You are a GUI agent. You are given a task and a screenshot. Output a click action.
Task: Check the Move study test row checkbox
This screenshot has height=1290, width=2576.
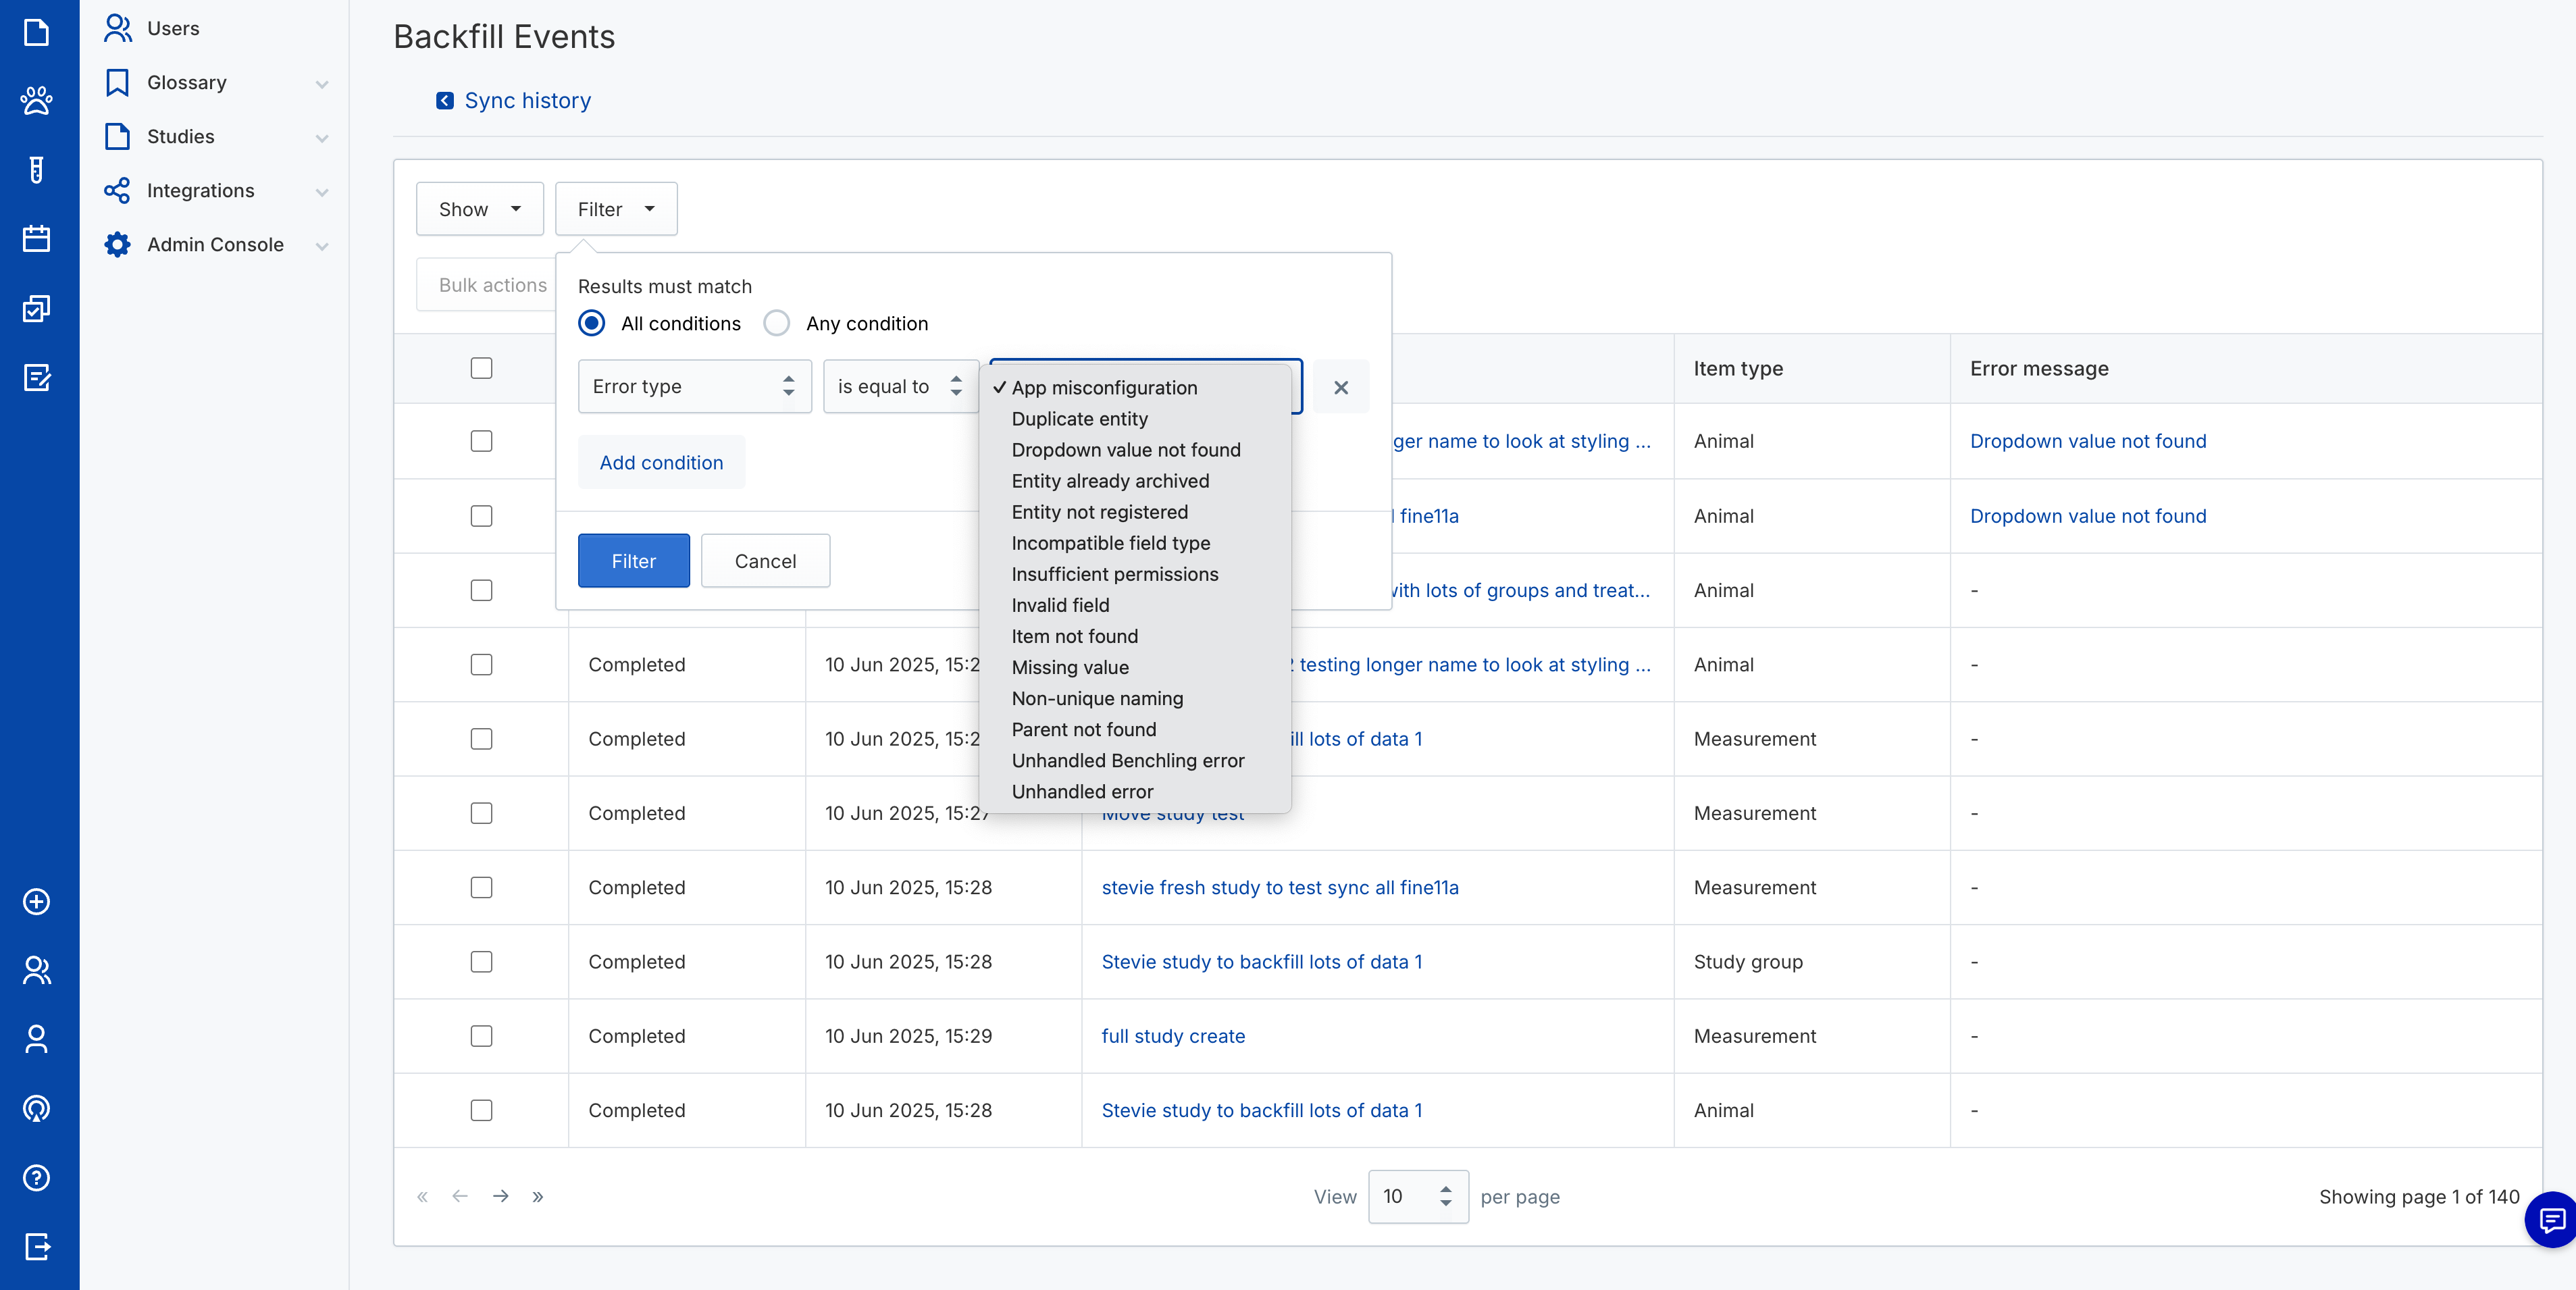tap(482, 813)
